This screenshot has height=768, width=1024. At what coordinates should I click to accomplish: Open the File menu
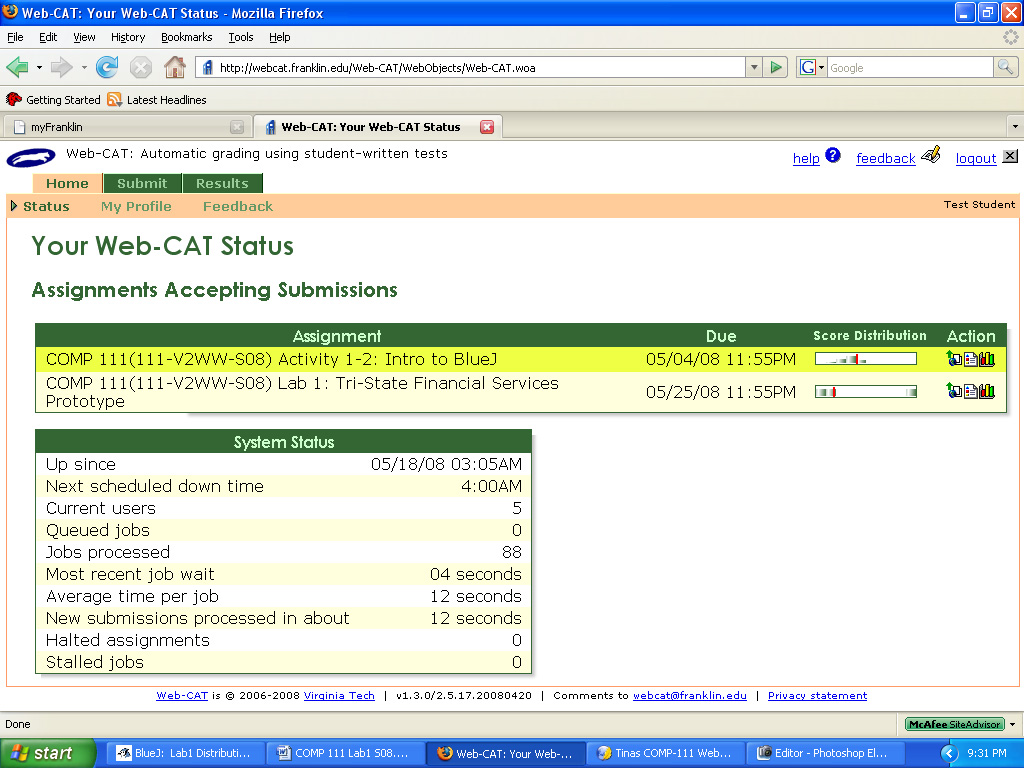point(15,37)
